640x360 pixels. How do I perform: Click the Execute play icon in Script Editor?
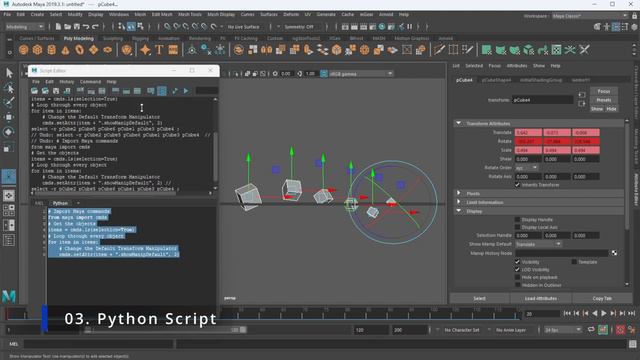(x=186, y=91)
